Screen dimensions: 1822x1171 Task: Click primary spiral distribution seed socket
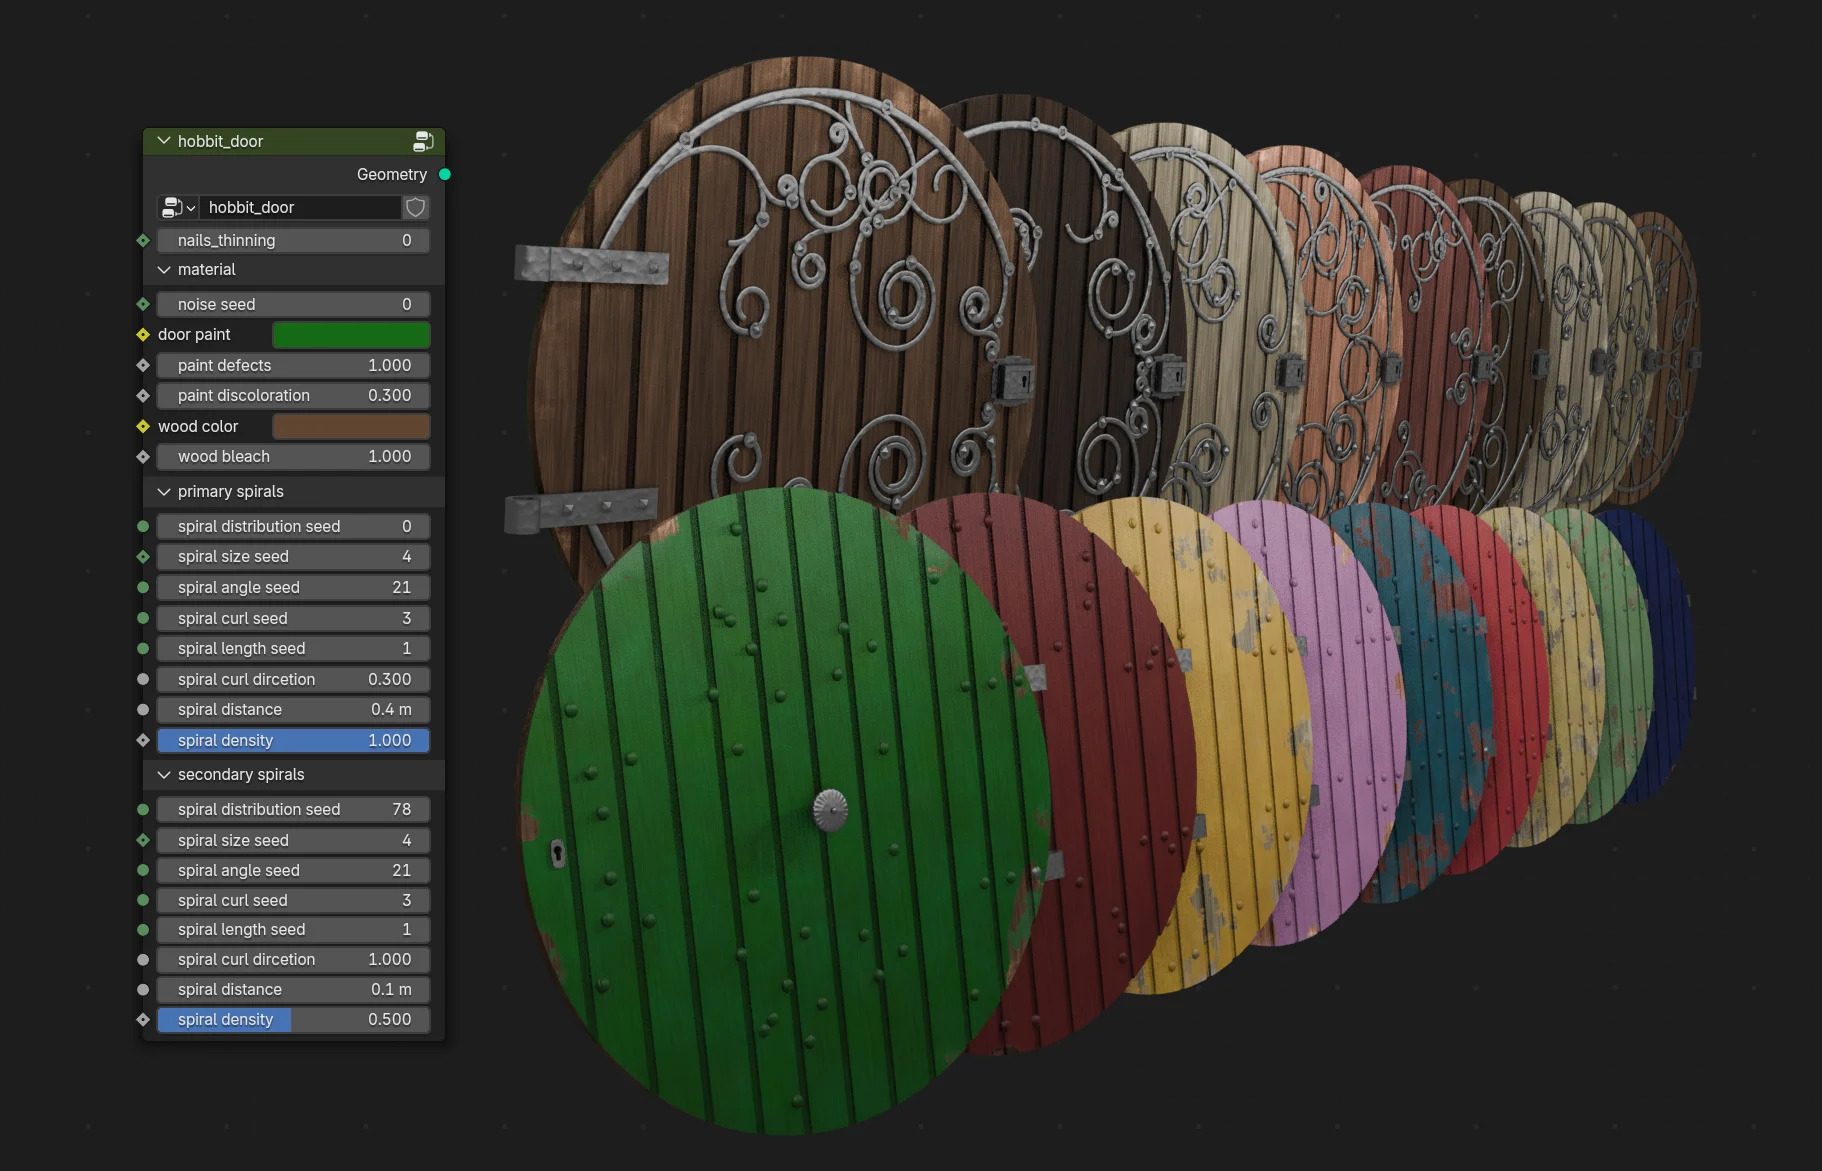143,526
